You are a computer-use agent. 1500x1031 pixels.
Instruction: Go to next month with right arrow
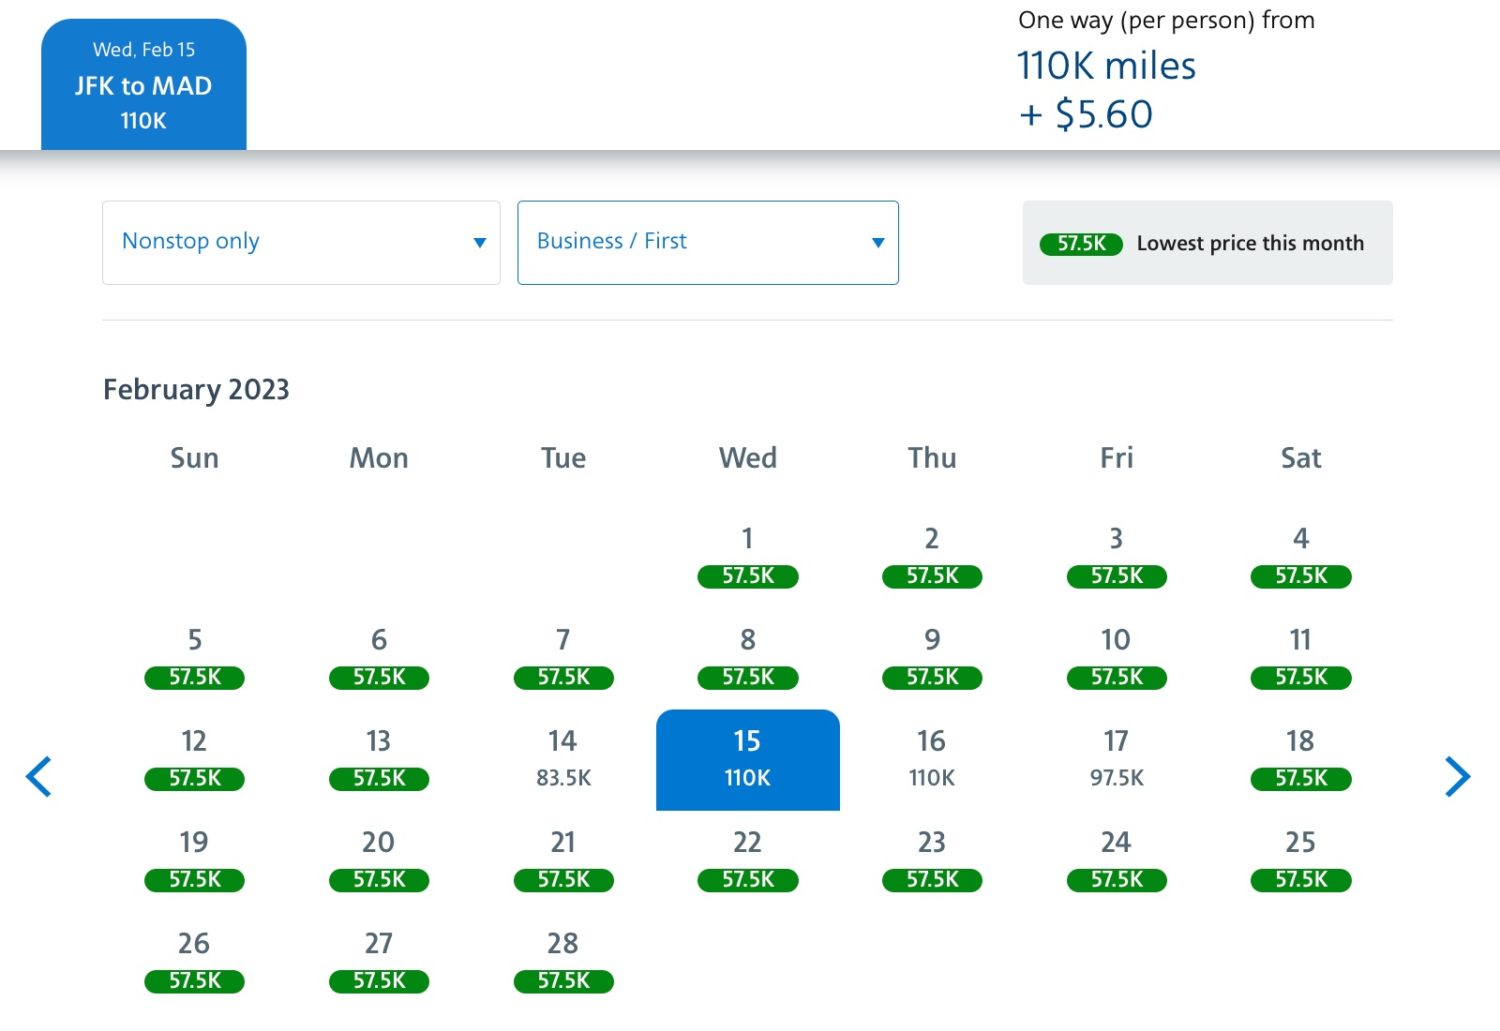click(1457, 777)
